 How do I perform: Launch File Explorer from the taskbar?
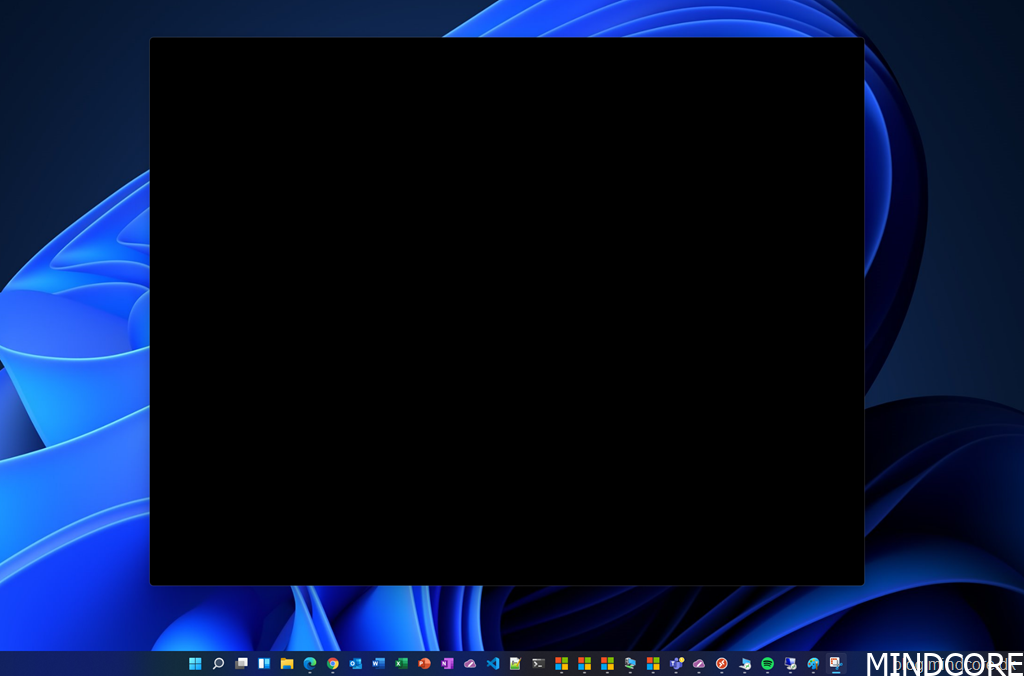click(x=287, y=663)
